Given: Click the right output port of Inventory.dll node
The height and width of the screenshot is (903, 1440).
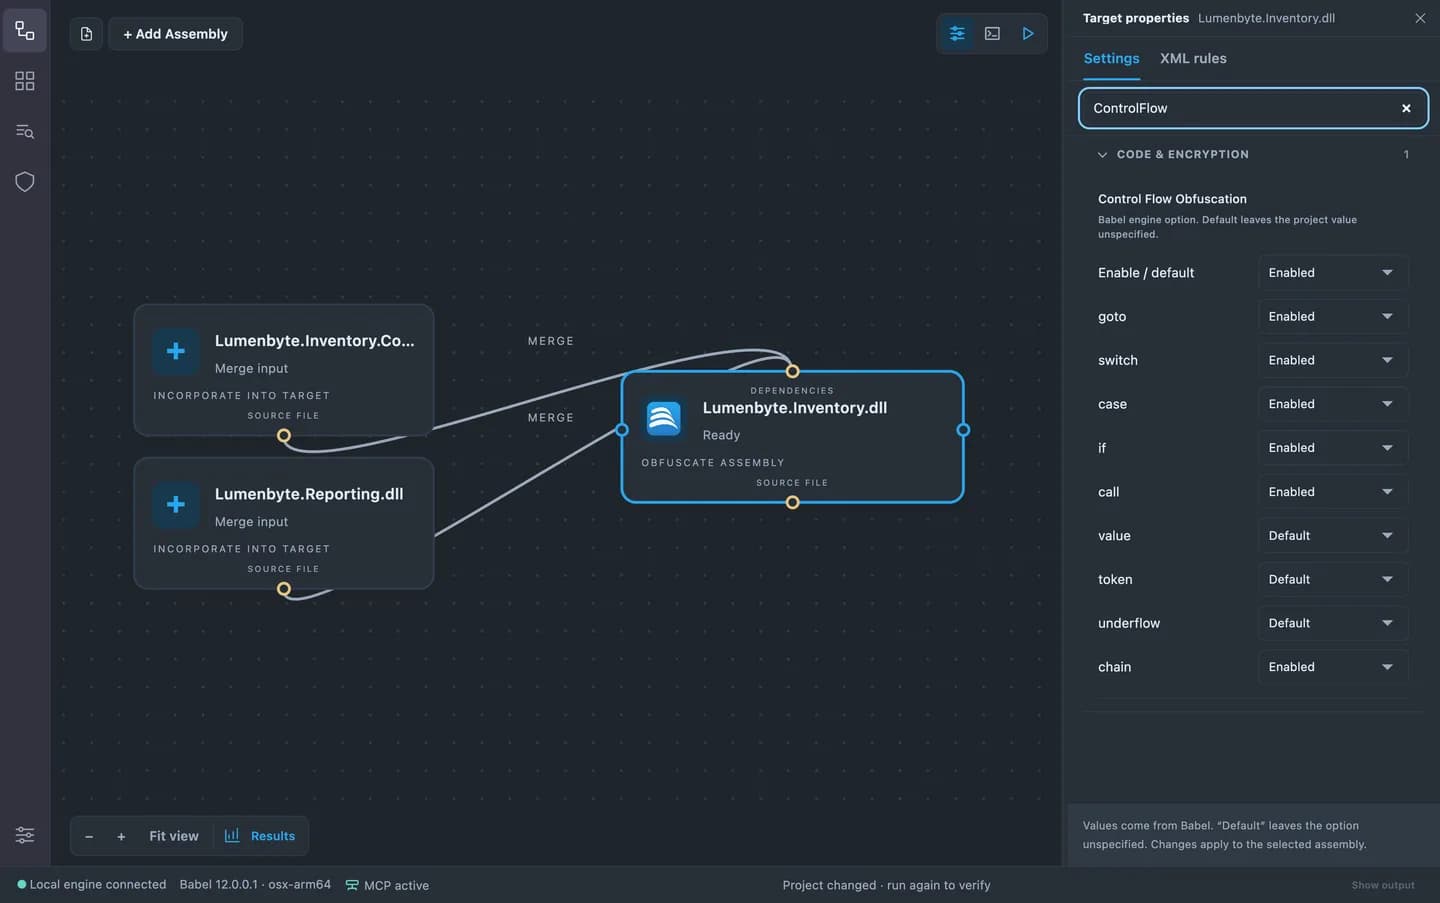Looking at the screenshot, I should point(963,430).
